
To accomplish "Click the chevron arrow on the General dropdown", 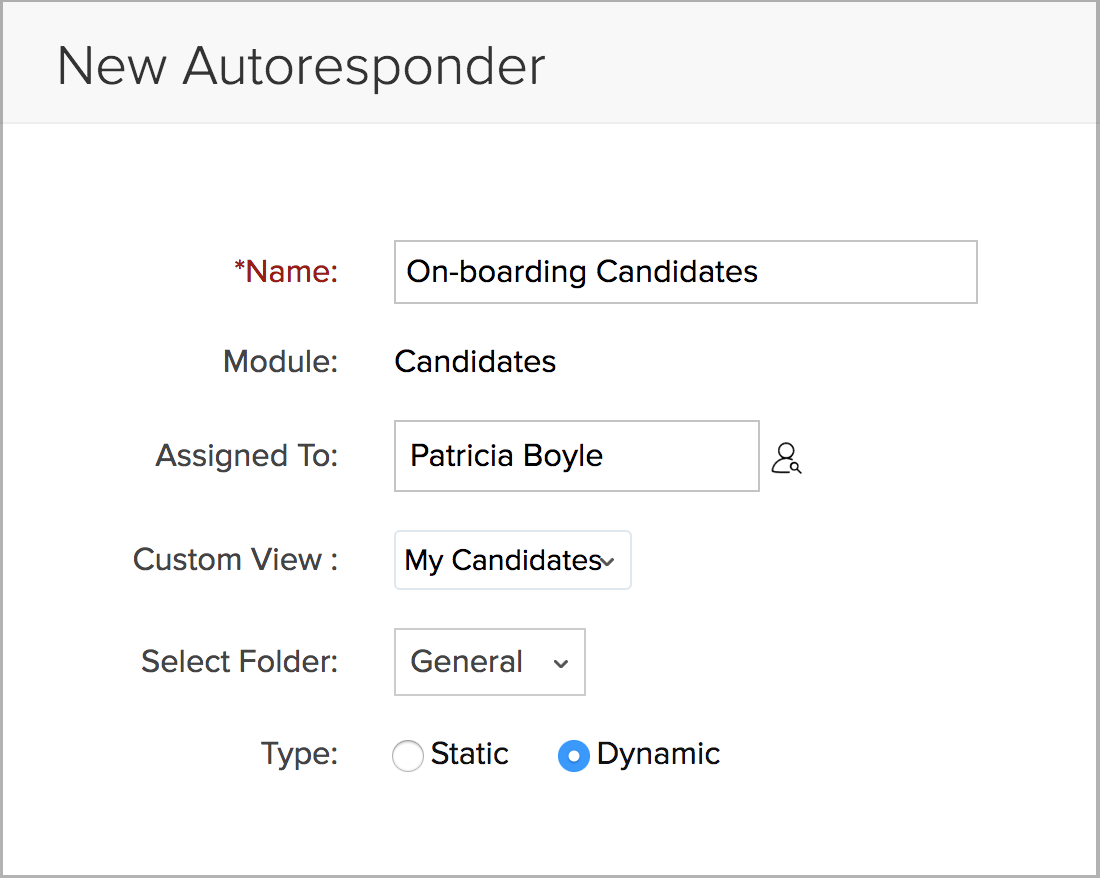I will click(561, 664).
